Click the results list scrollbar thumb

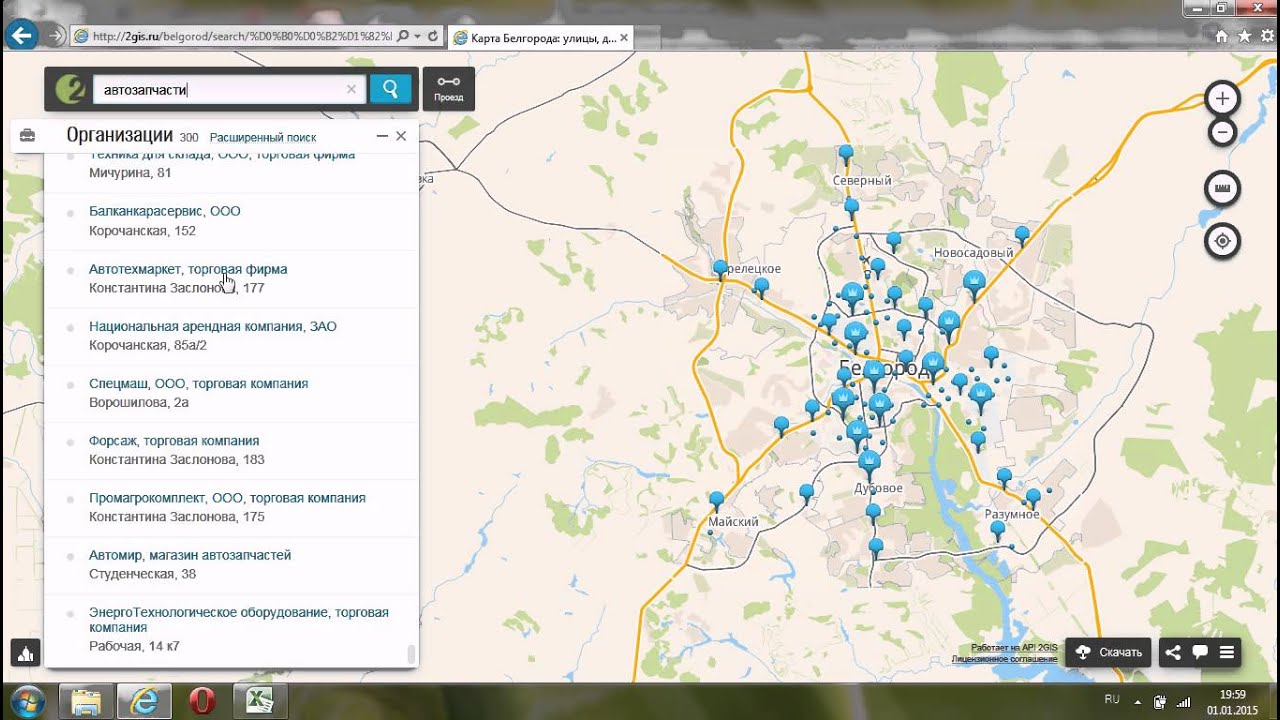coord(410,654)
